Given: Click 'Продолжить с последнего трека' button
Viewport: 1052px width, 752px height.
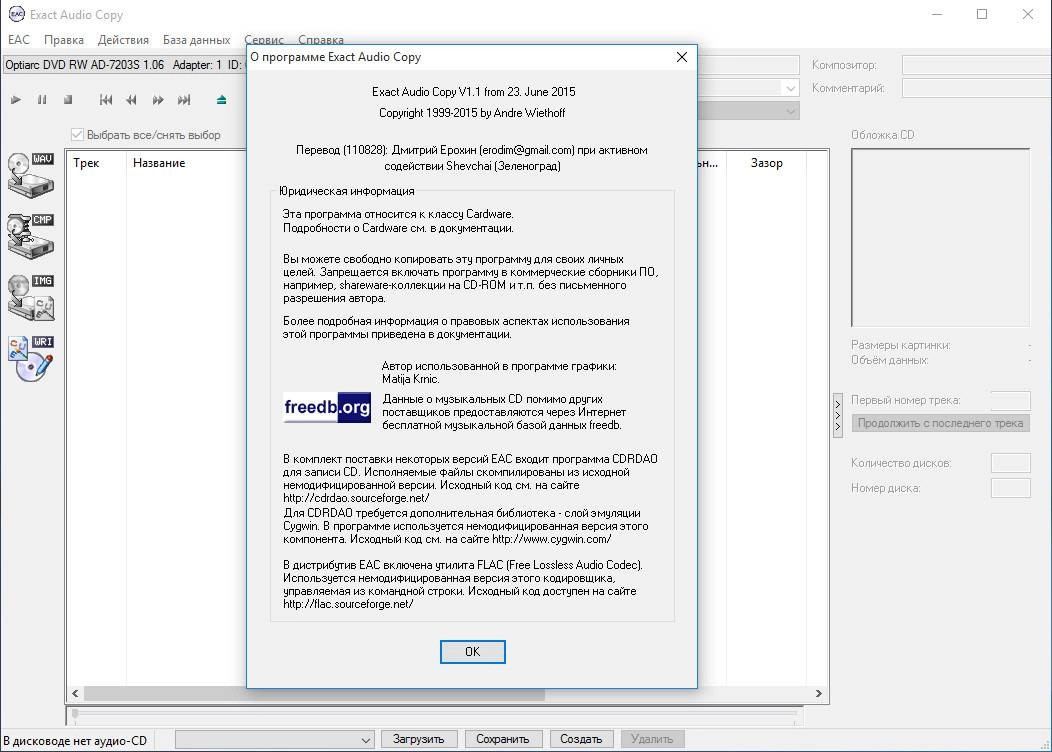Looking at the screenshot, I should [x=941, y=423].
